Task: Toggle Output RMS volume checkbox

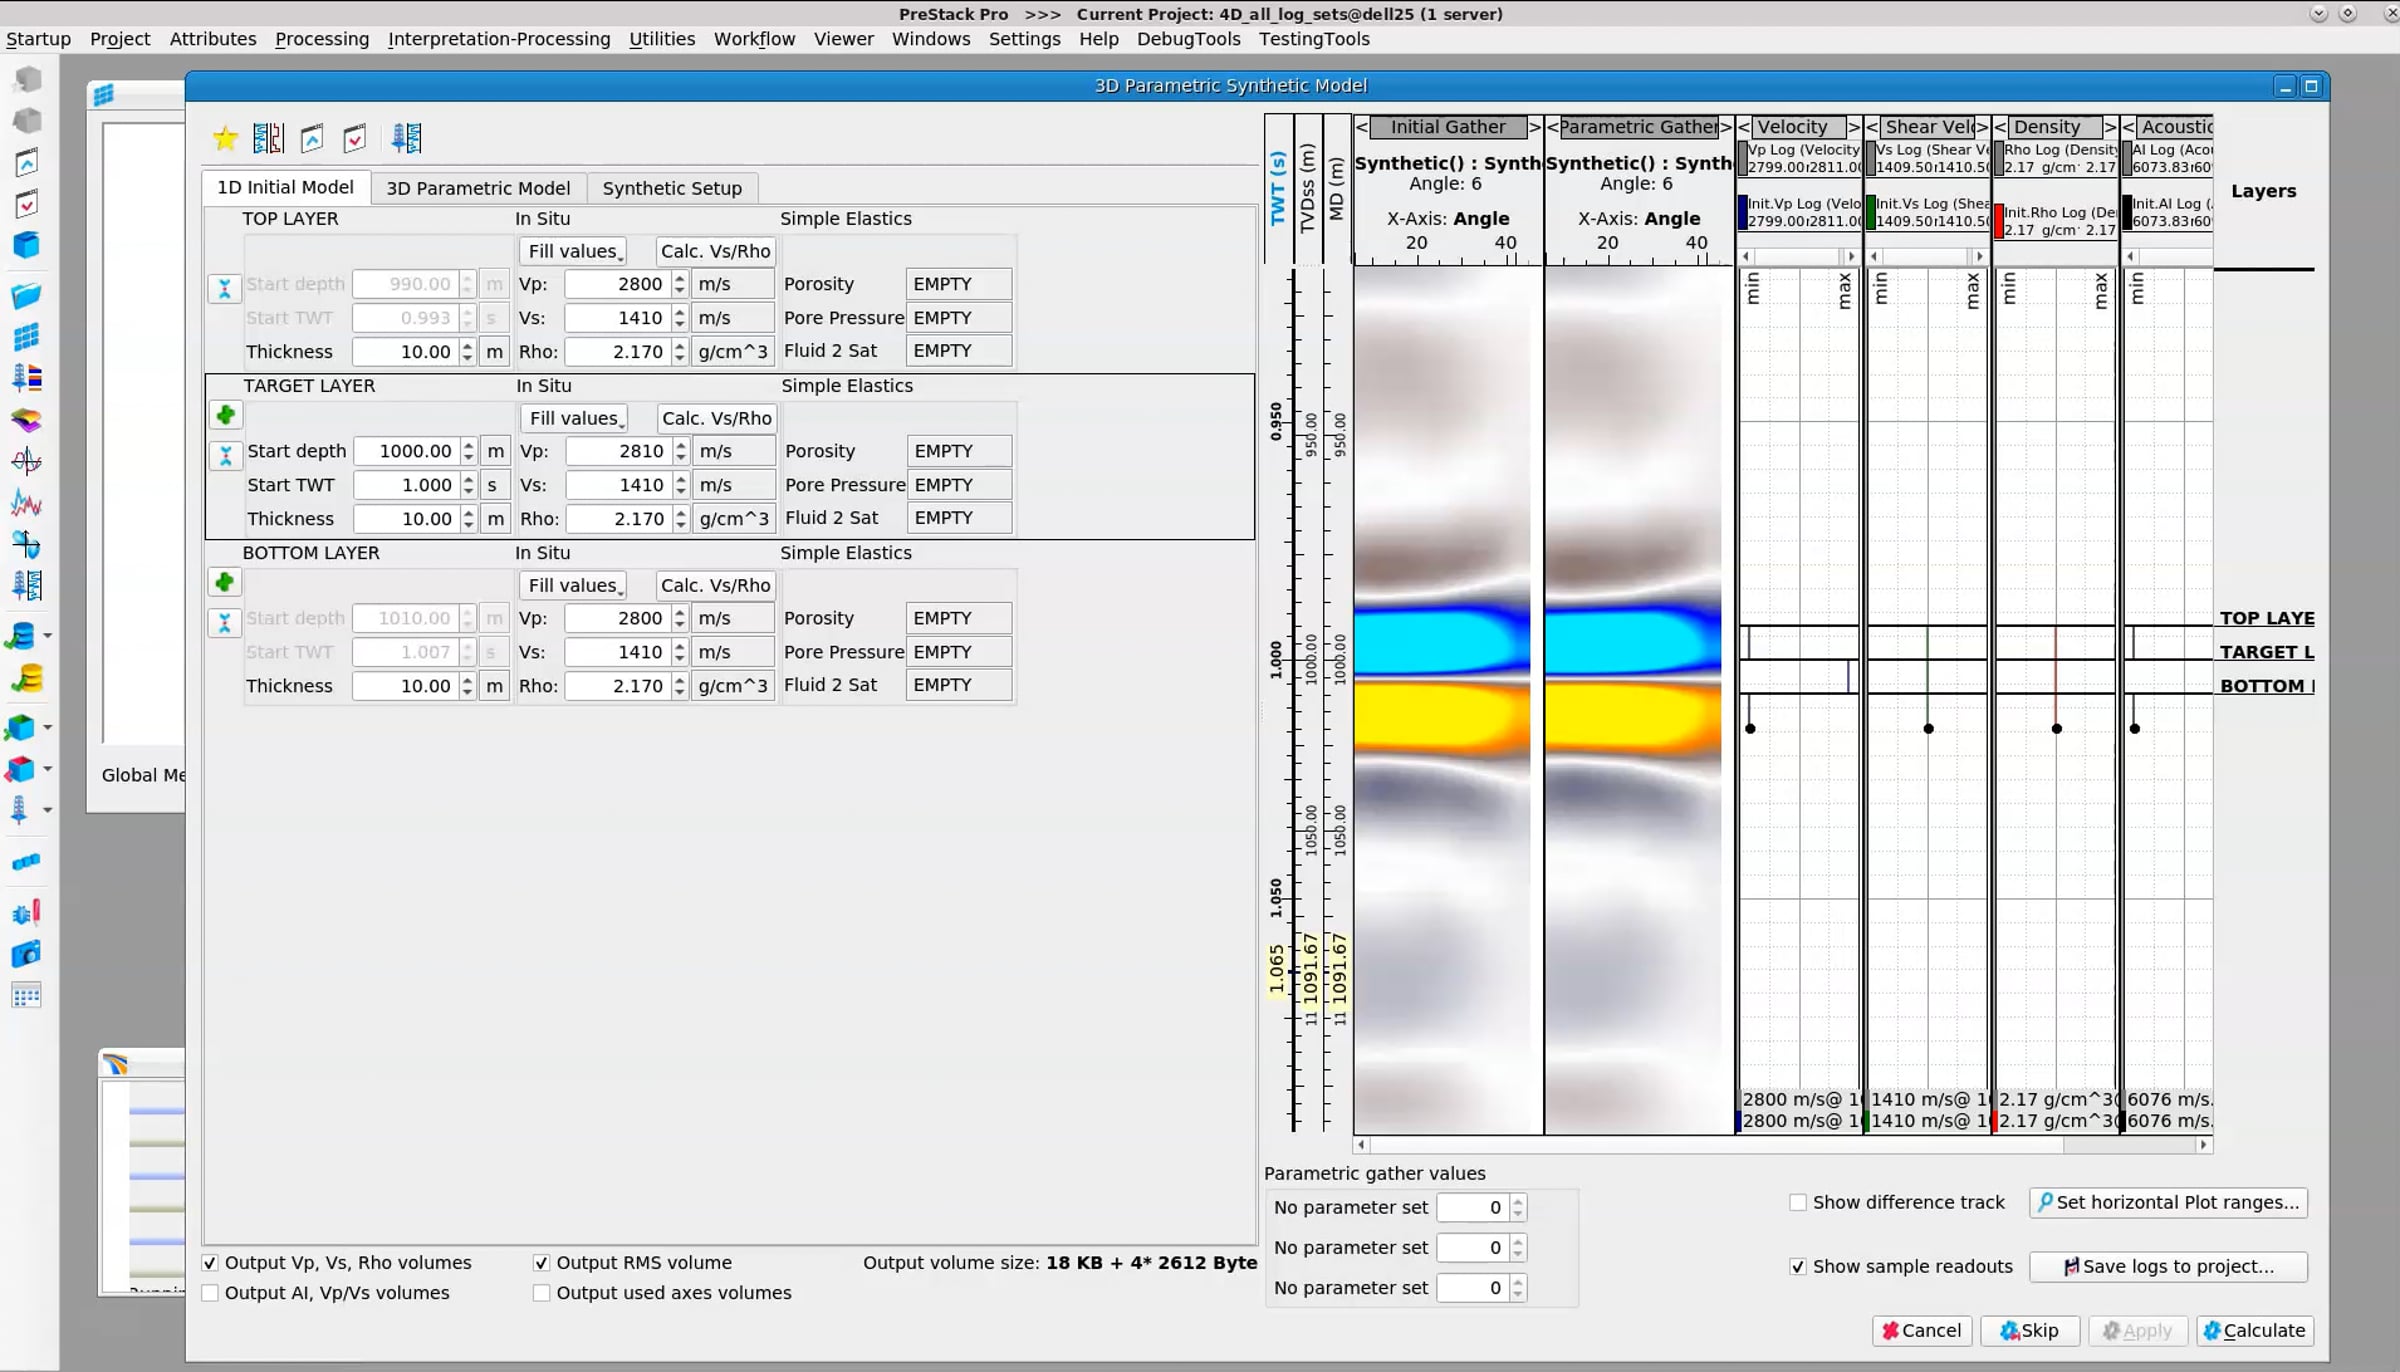Action: pyautogui.click(x=541, y=1263)
